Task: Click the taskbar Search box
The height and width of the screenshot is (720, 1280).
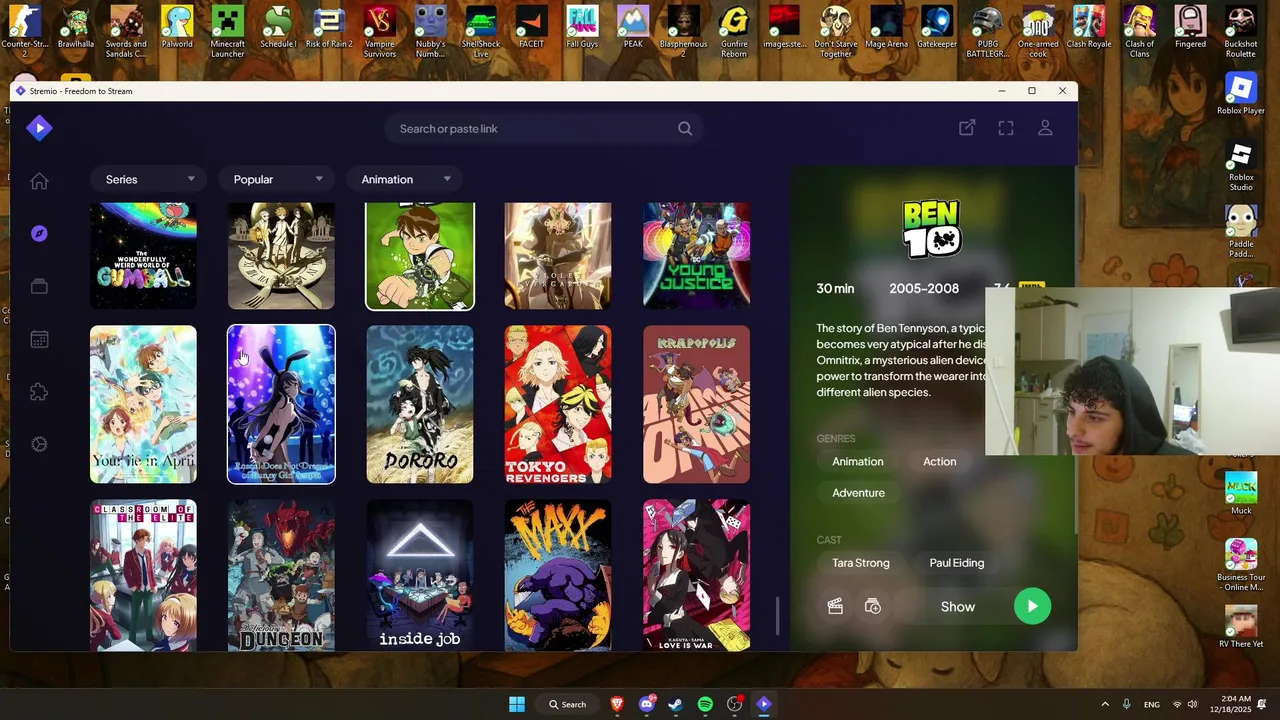Action: (x=567, y=704)
